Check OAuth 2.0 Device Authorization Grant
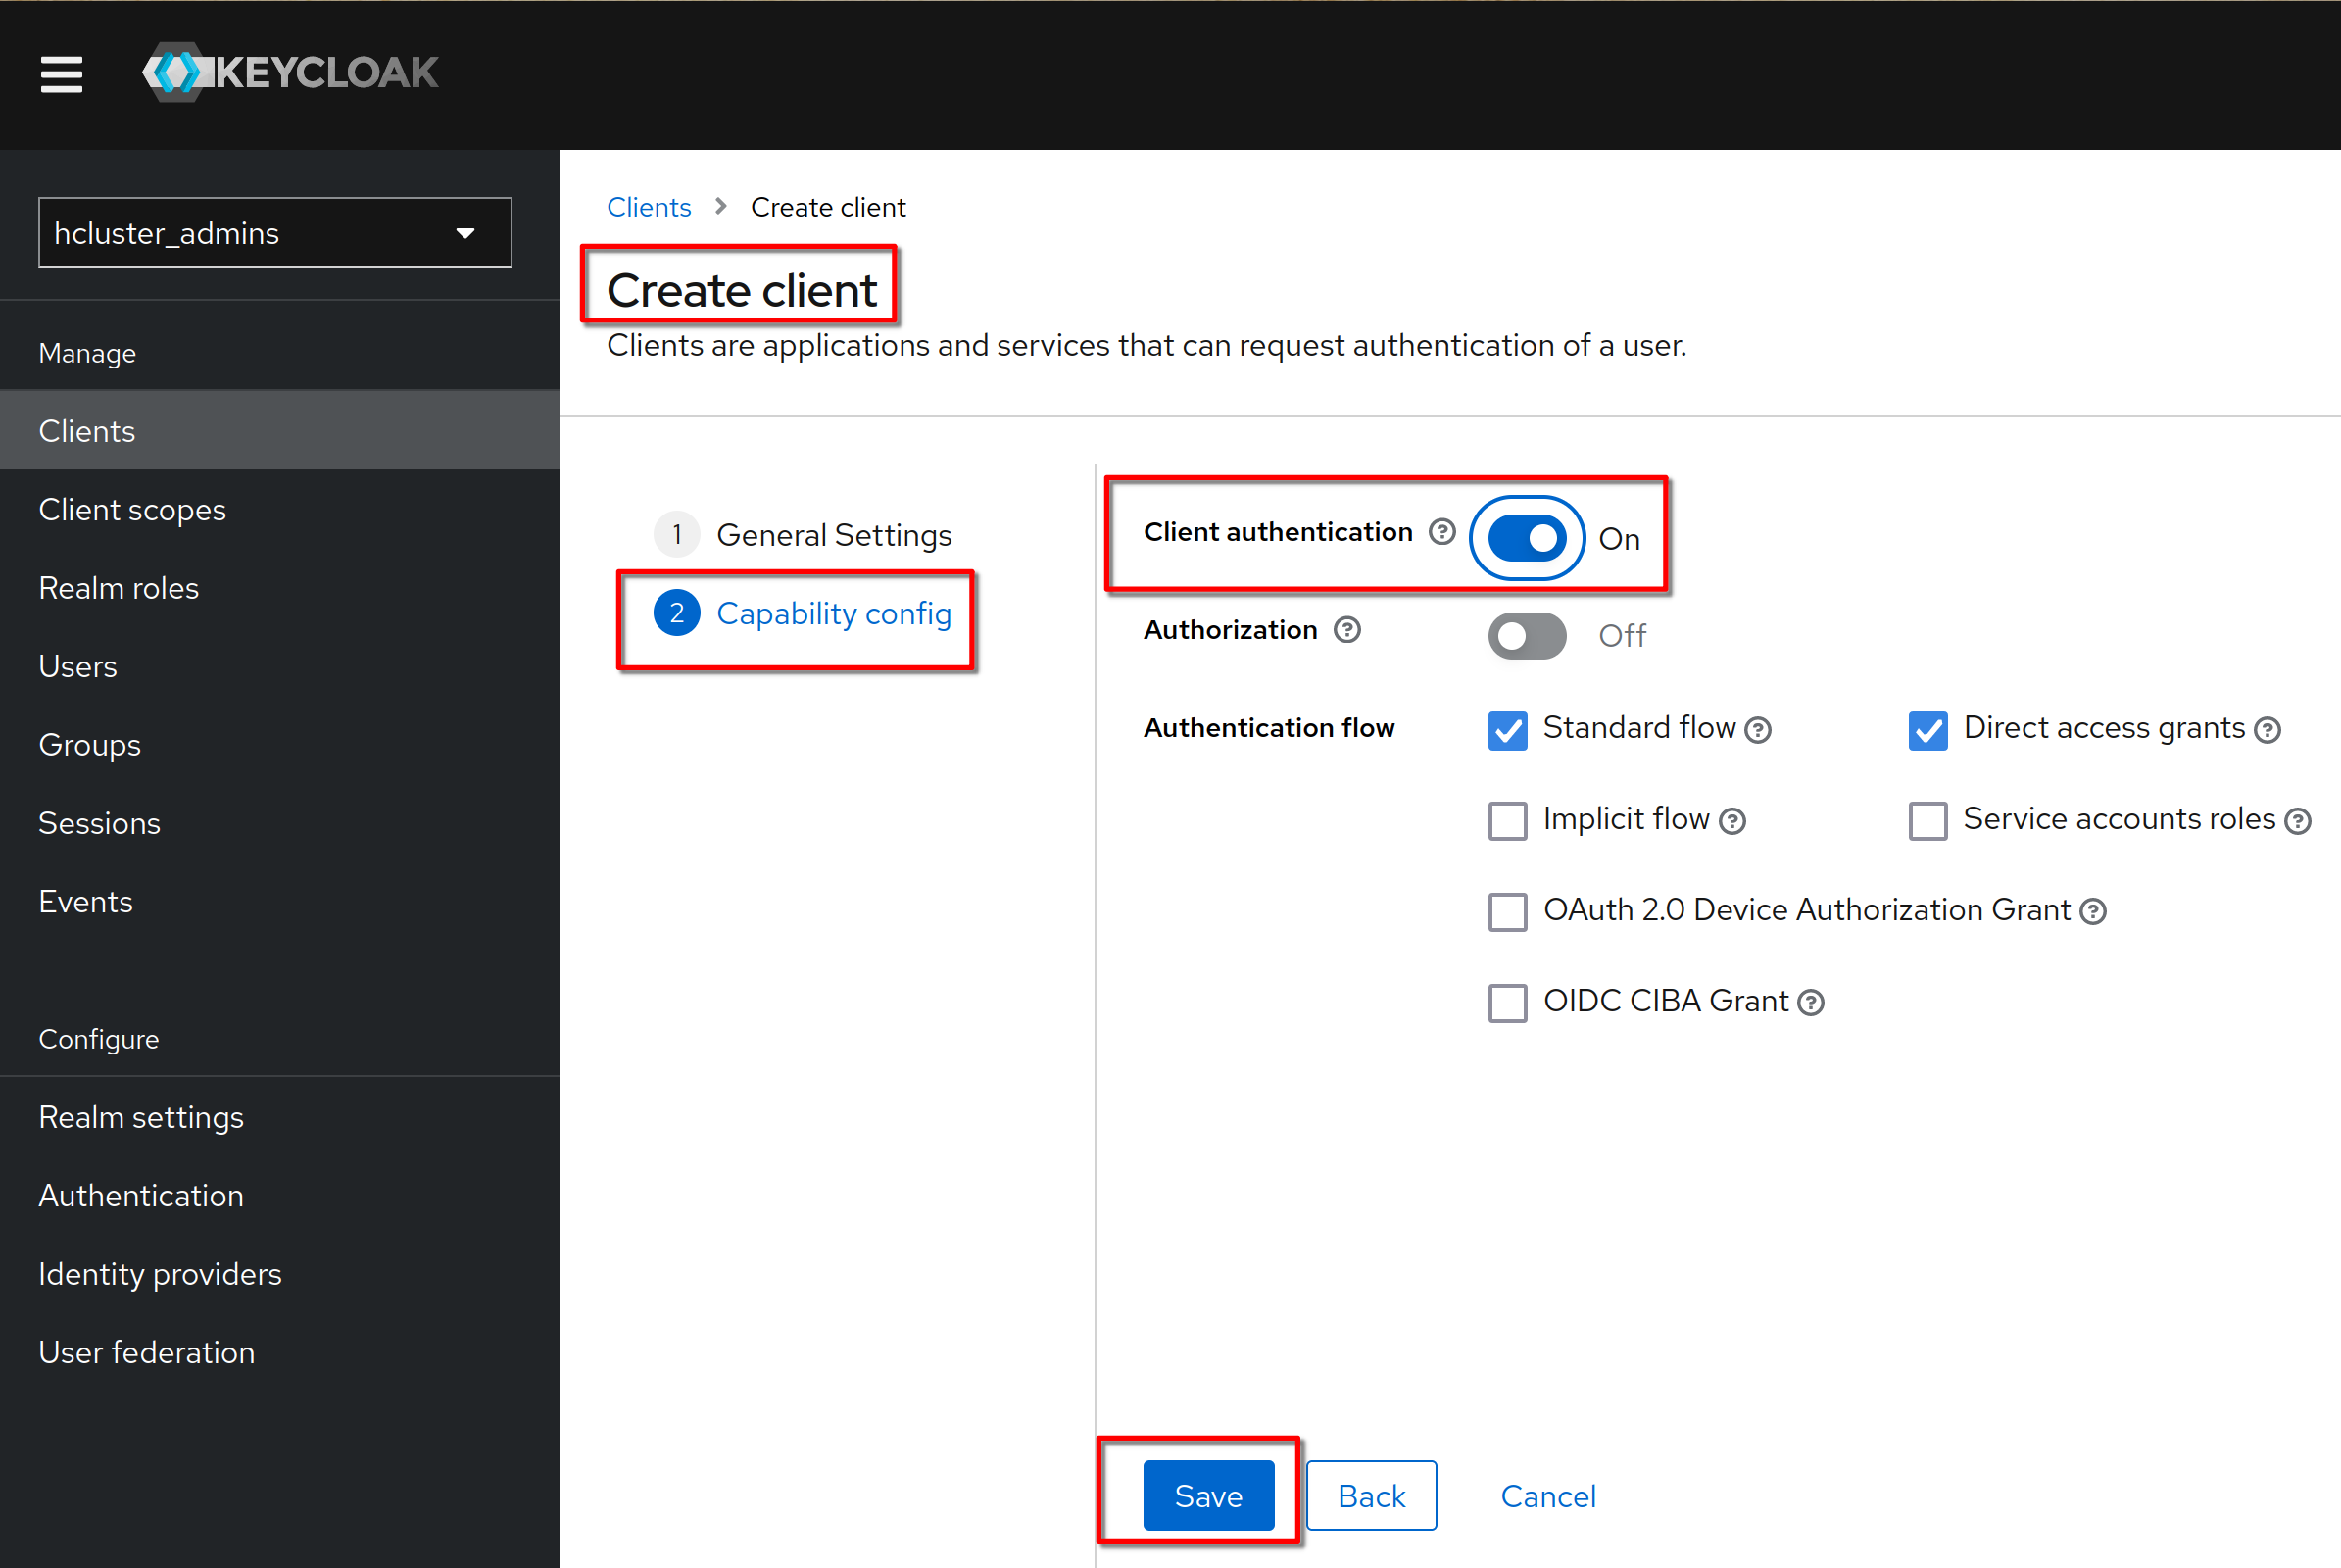This screenshot has width=2341, height=1568. coord(1507,912)
